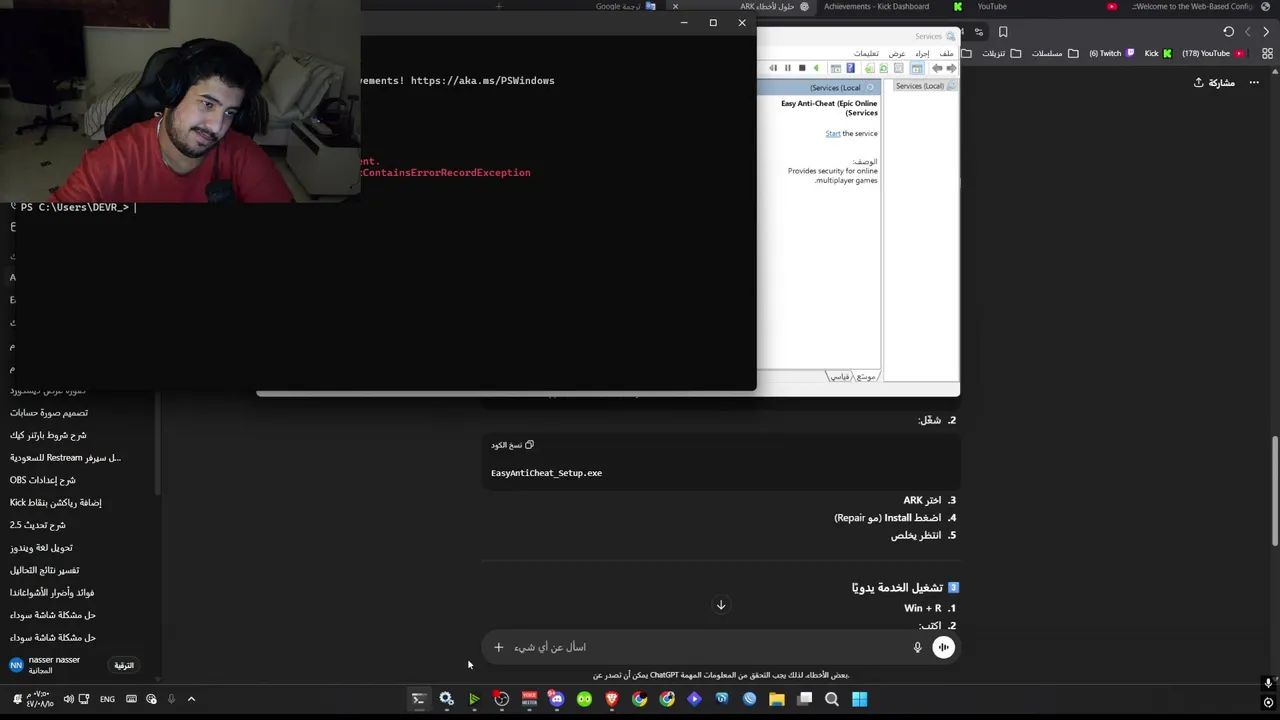Click the browser bookmark icon
This screenshot has width=1280, height=720.
1003,32
